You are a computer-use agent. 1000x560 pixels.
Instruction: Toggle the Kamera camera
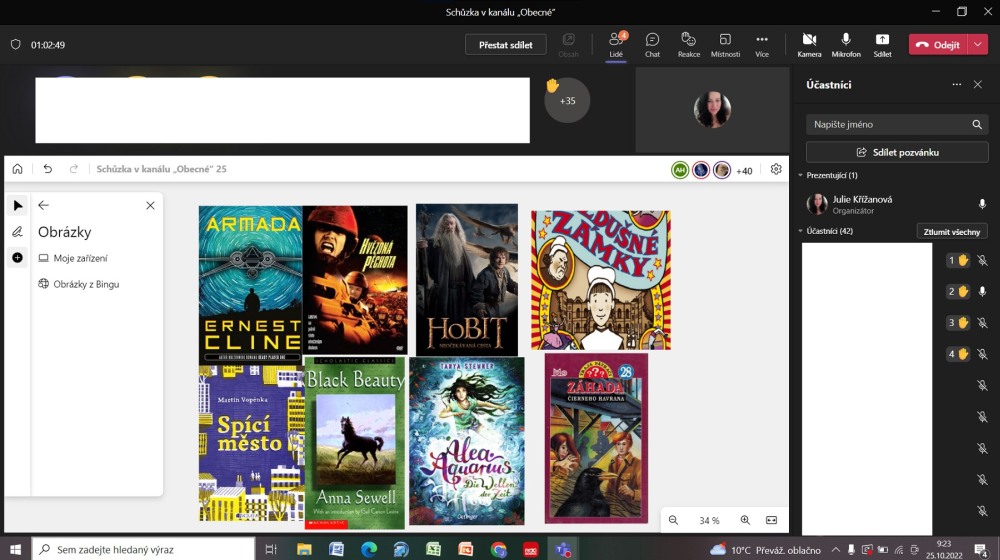coord(809,45)
